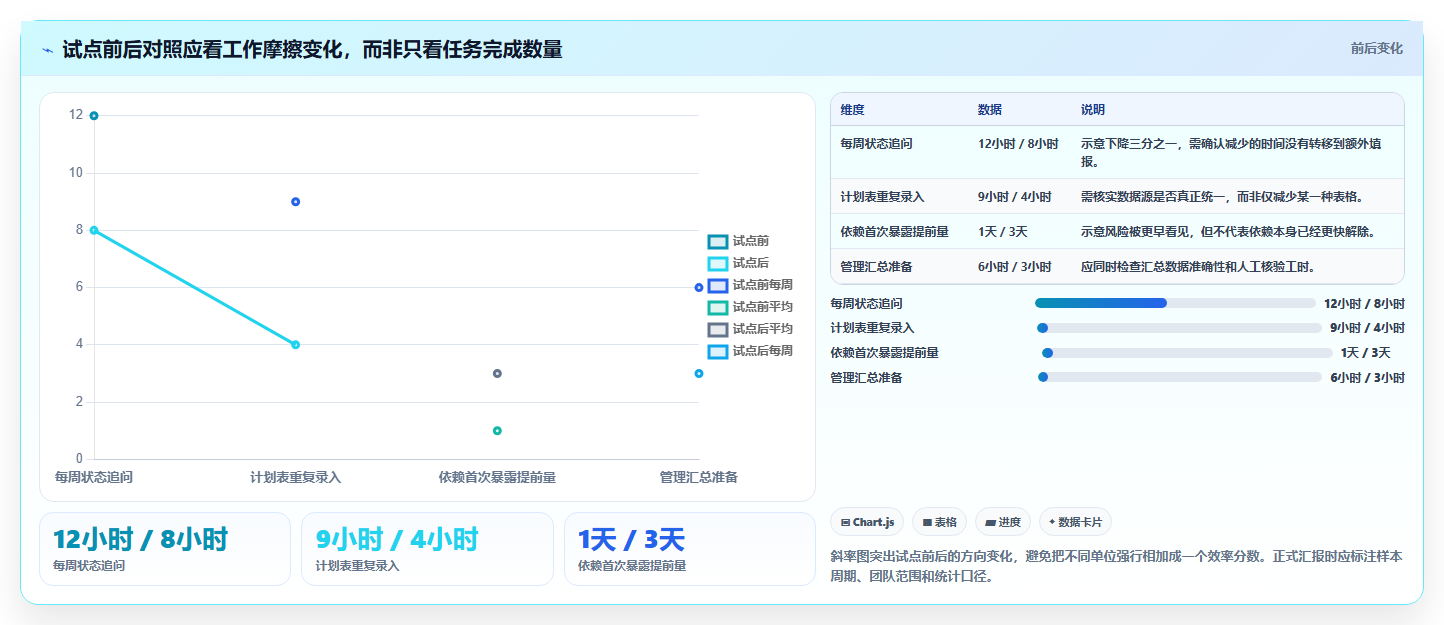1444x625 pixels.
Task: Click x-axis label 每周状态追问
Action: (94, 478)
